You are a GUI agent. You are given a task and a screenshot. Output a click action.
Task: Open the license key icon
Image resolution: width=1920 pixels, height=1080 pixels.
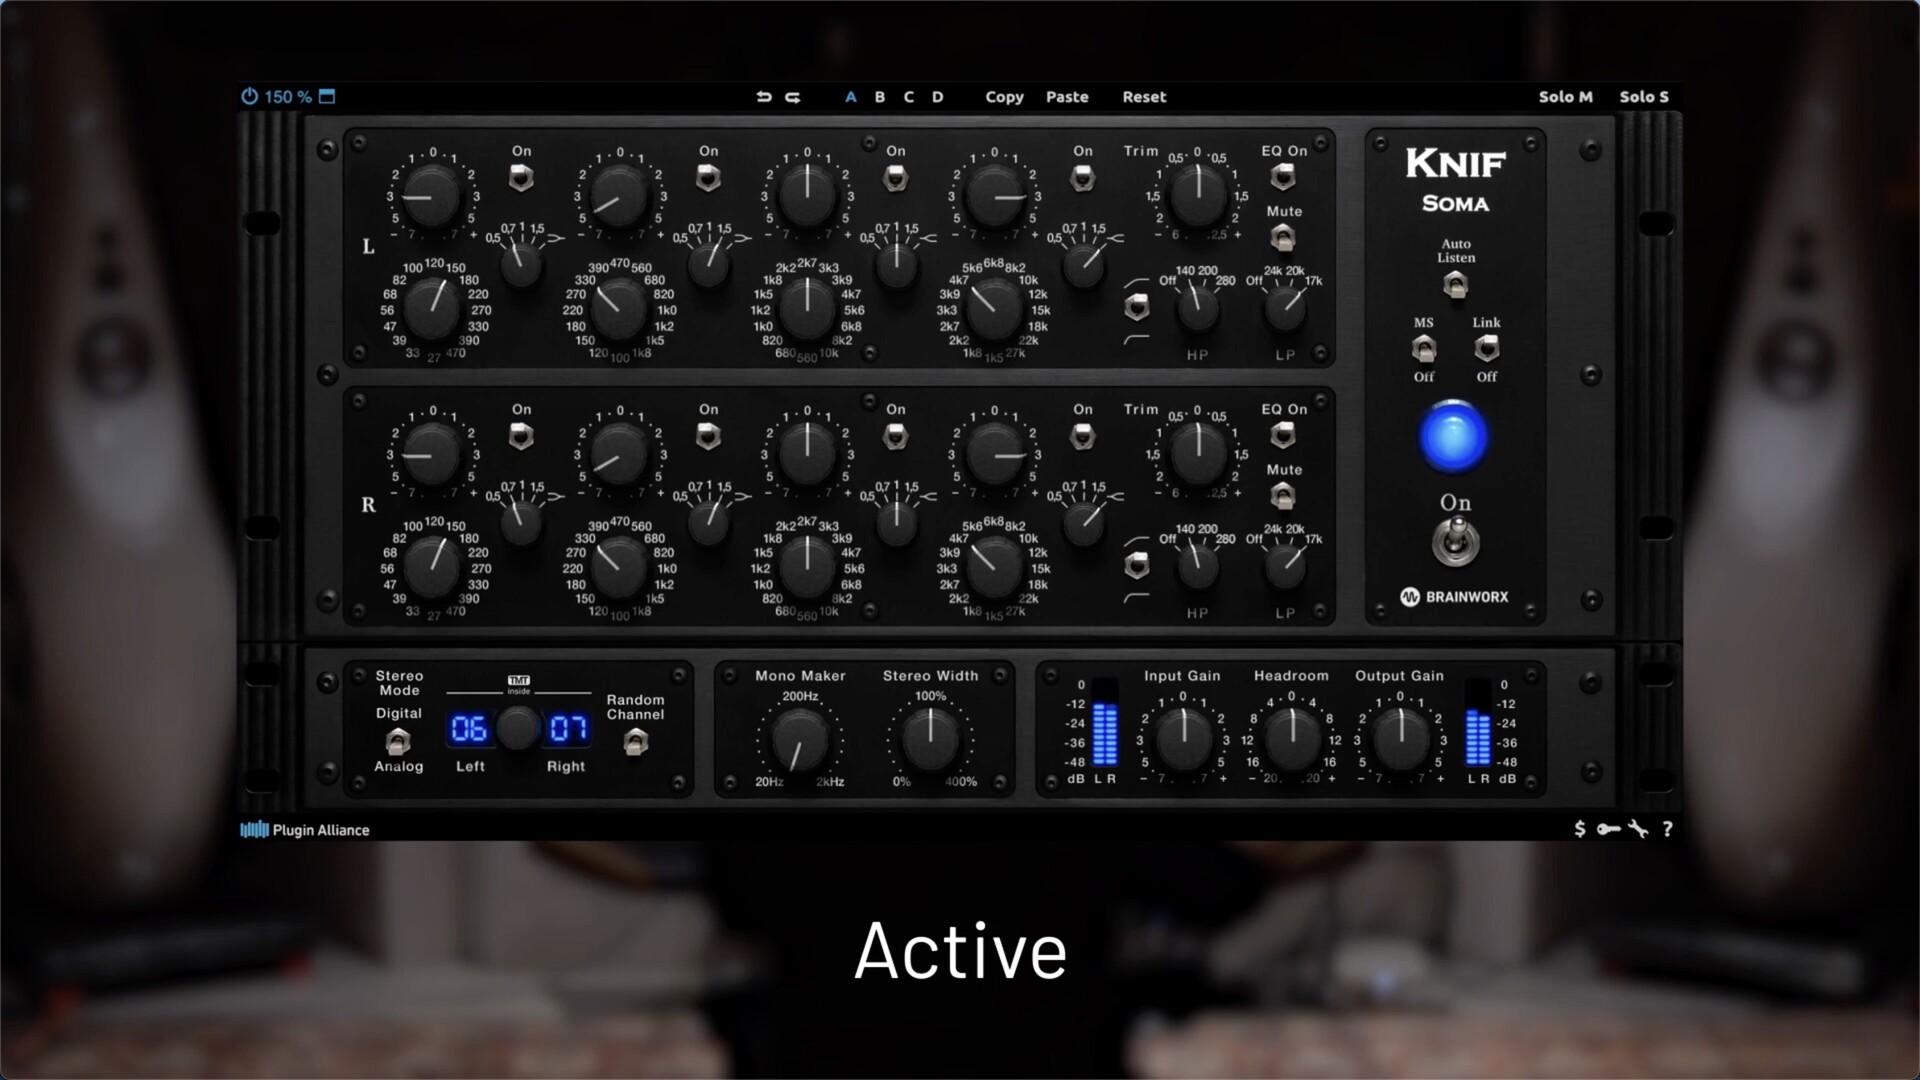(1608, 829)
